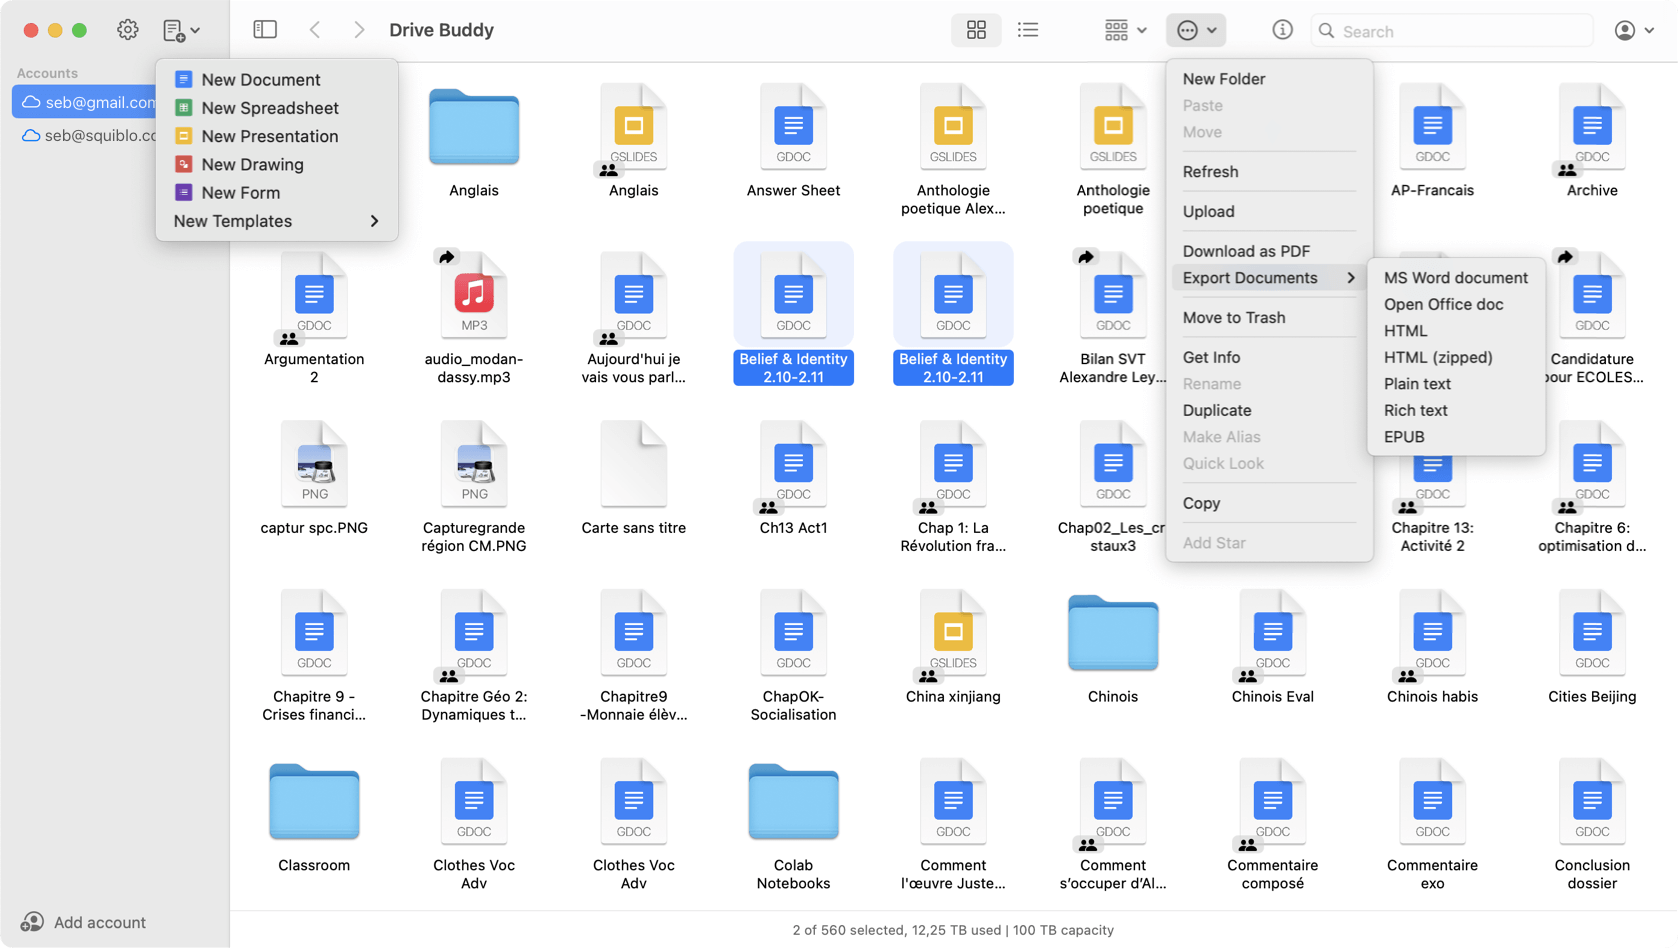Click Add account at the bottom

[x=99, y=922]
